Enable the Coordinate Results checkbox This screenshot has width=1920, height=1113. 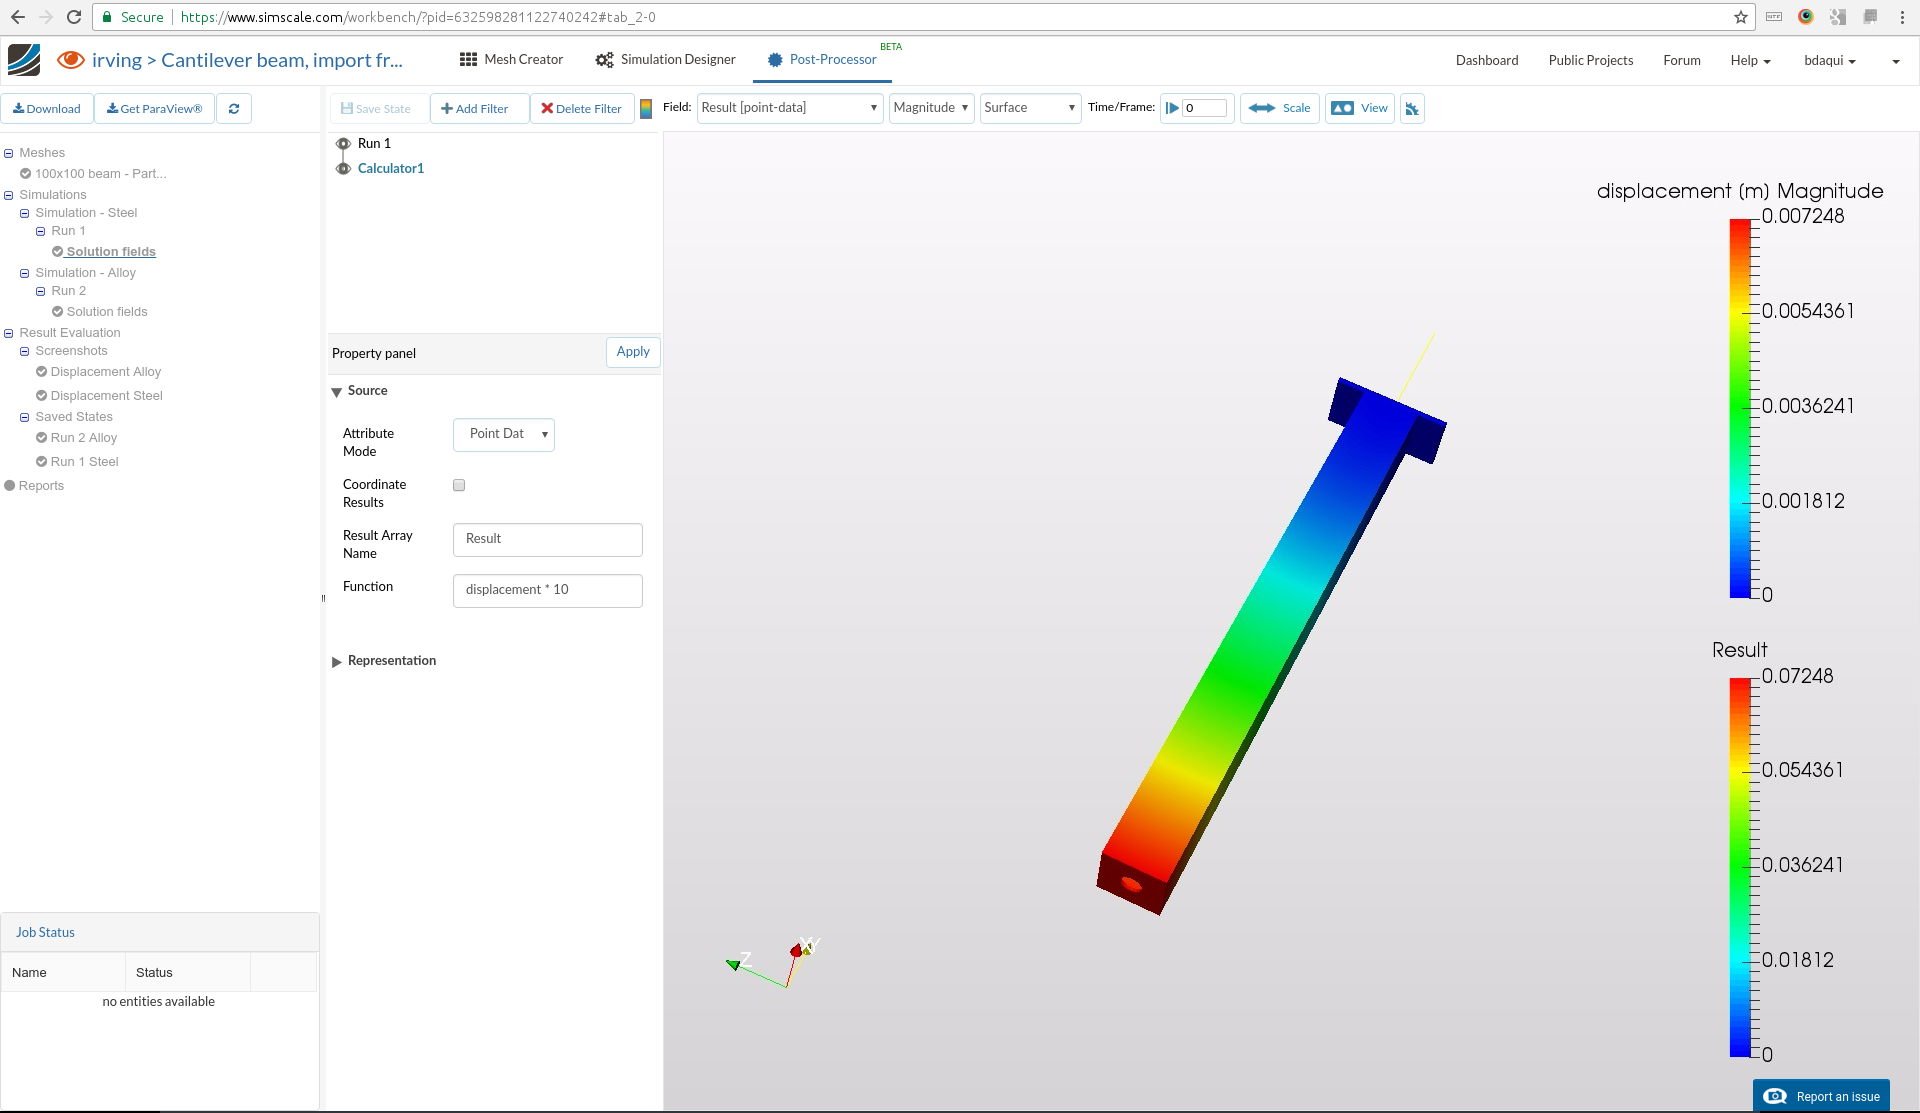[x=459, y=485]
